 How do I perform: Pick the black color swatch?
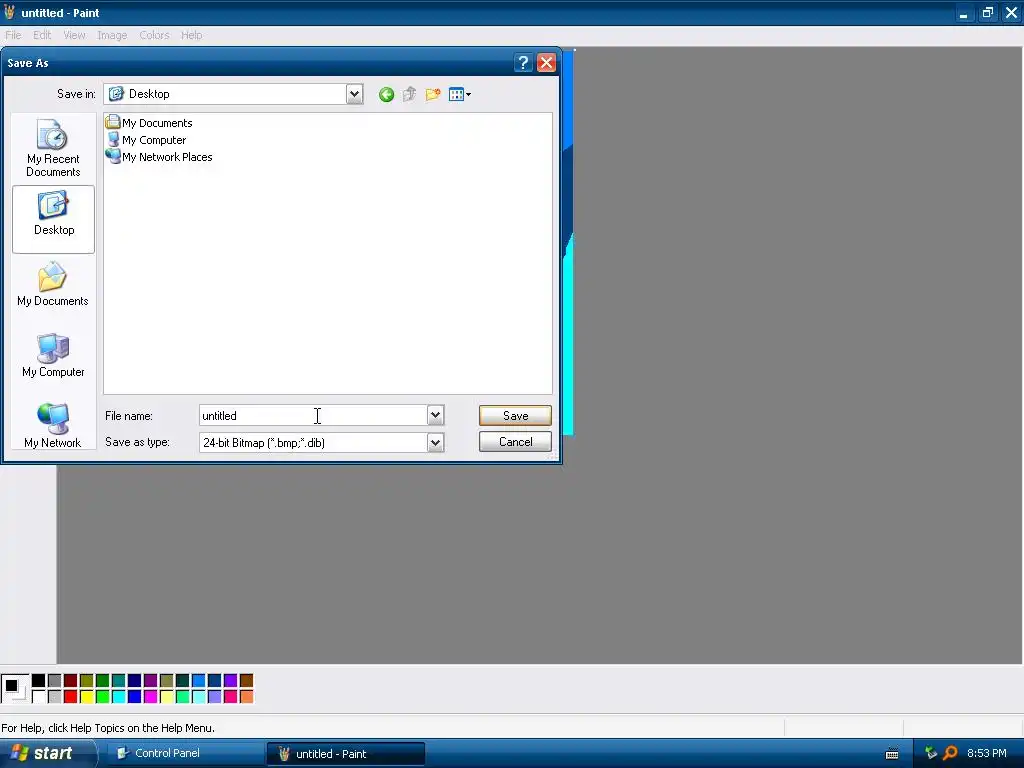(x=39, y=680)
